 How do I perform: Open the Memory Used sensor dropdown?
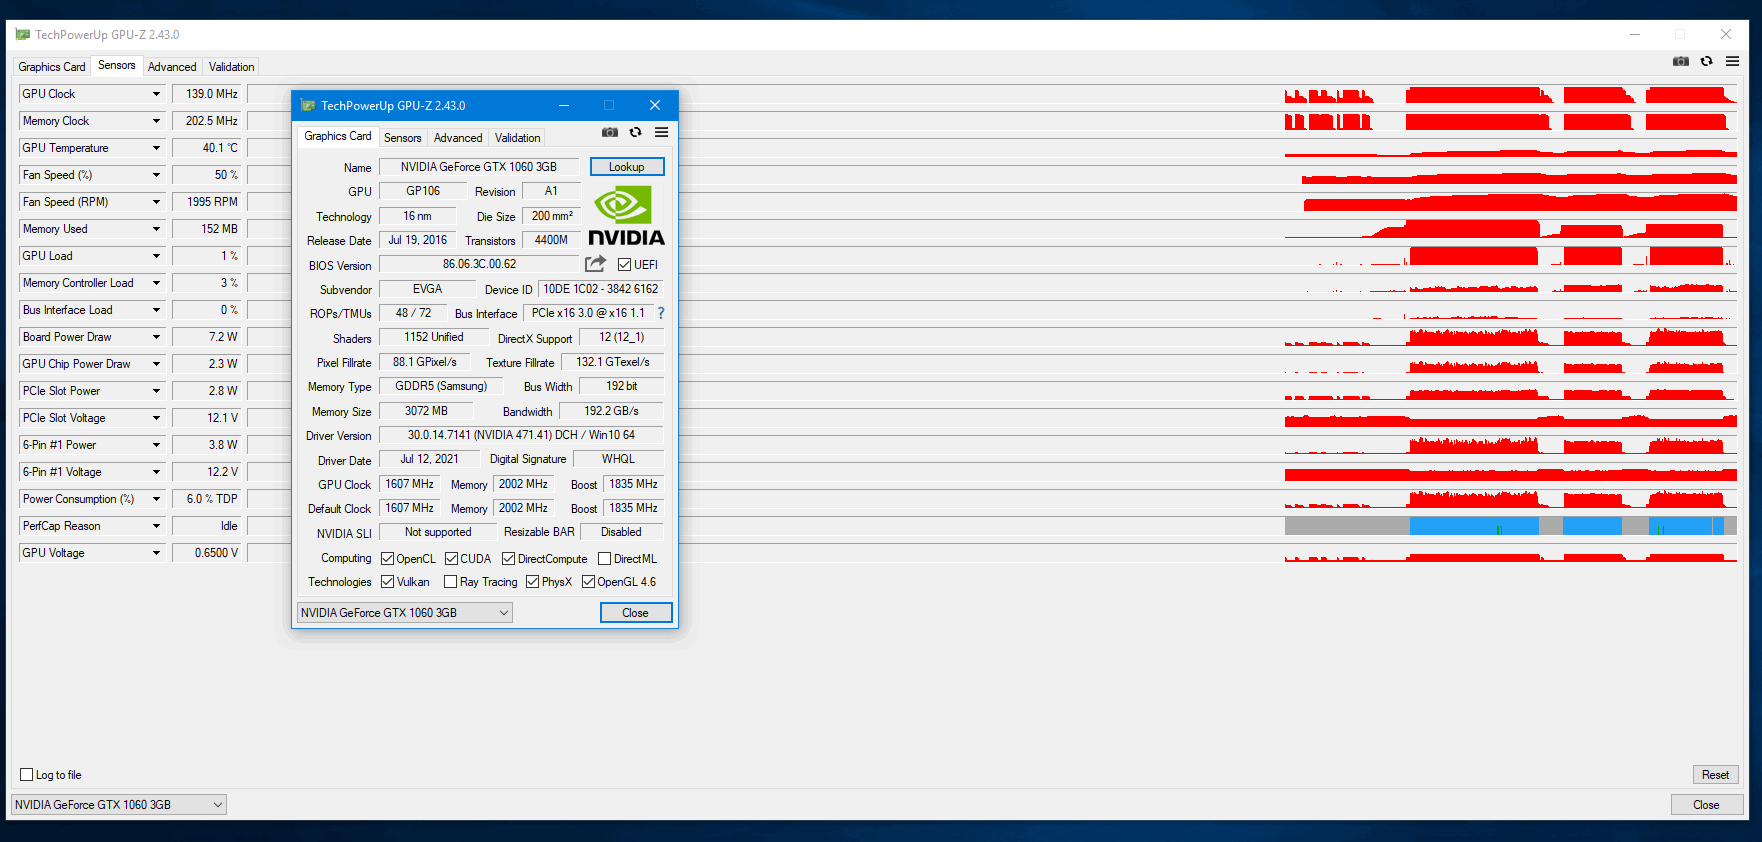pos(156,229)
